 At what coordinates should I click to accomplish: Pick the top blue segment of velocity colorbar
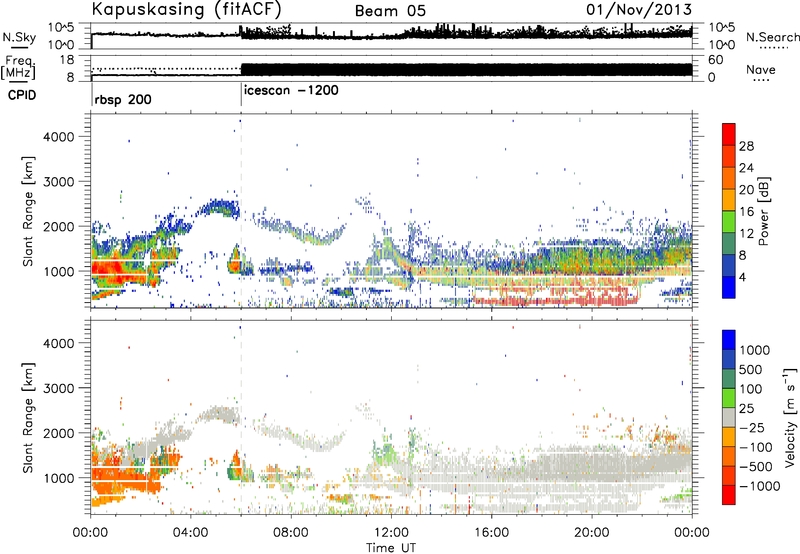[x=729, y=340]
